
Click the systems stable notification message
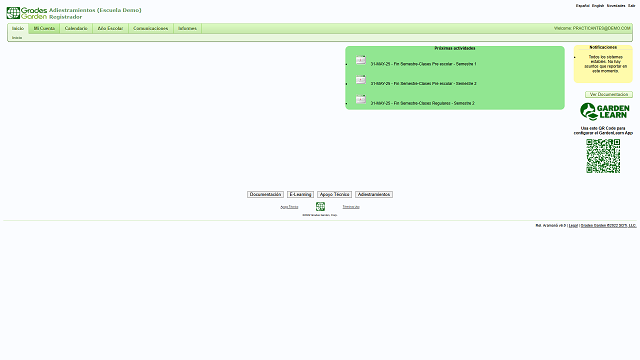pyautogui.click(x=606, y=64)
